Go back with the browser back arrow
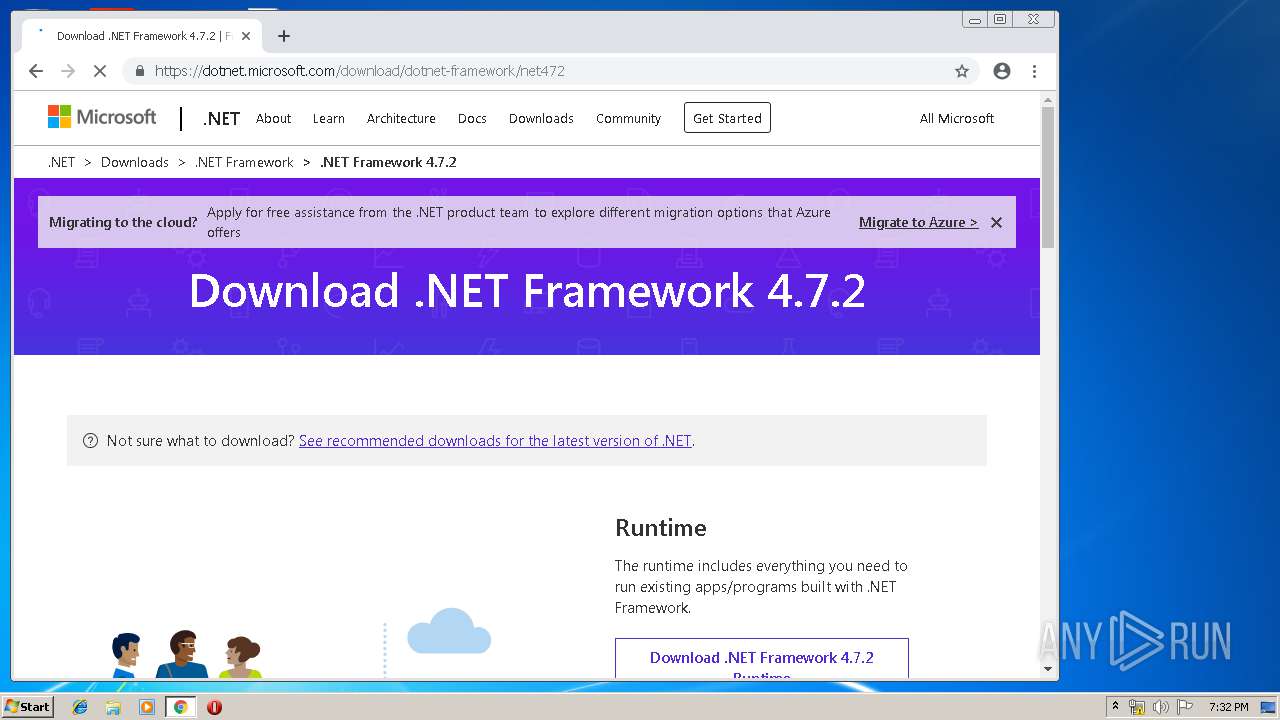 [x=36, y=71]
